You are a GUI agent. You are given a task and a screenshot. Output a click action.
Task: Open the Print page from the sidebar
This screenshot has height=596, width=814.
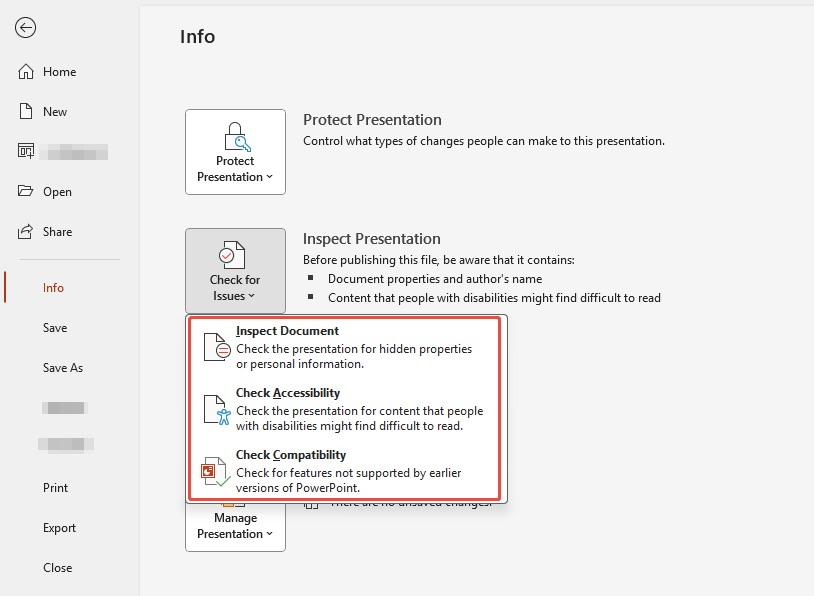tap(53, 487)
